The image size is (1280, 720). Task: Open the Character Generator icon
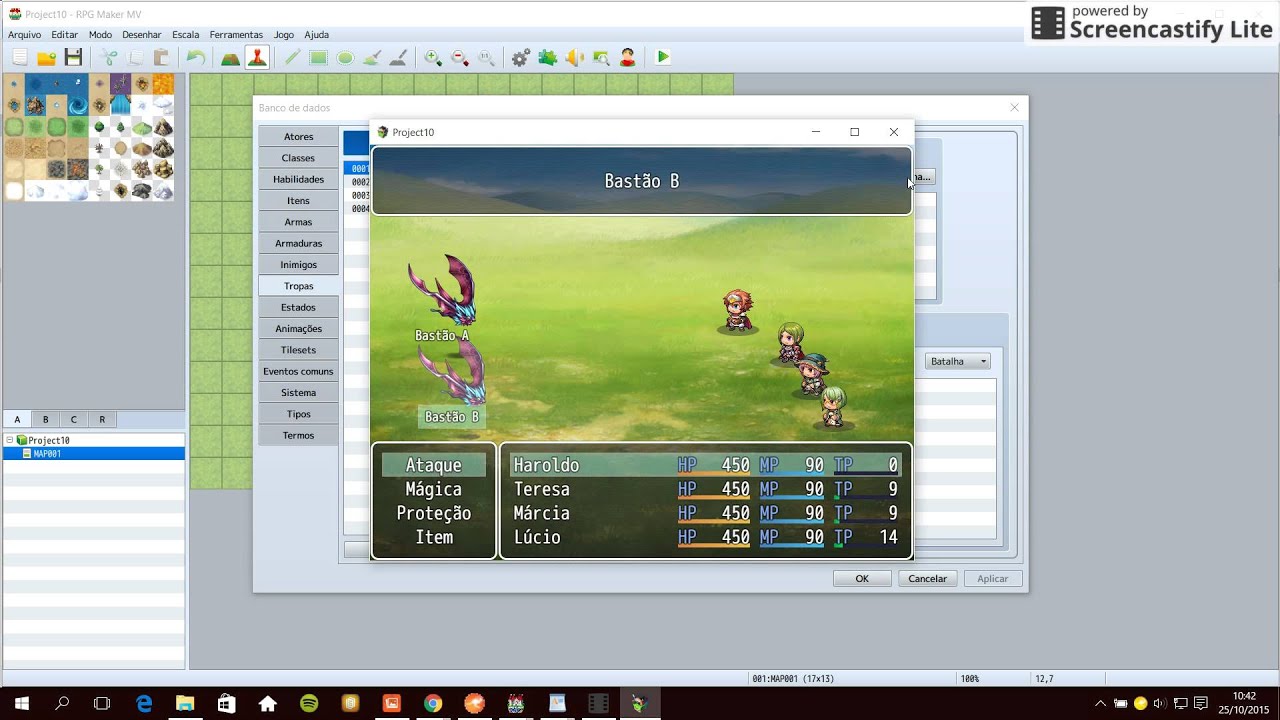(x=628, y=58)
